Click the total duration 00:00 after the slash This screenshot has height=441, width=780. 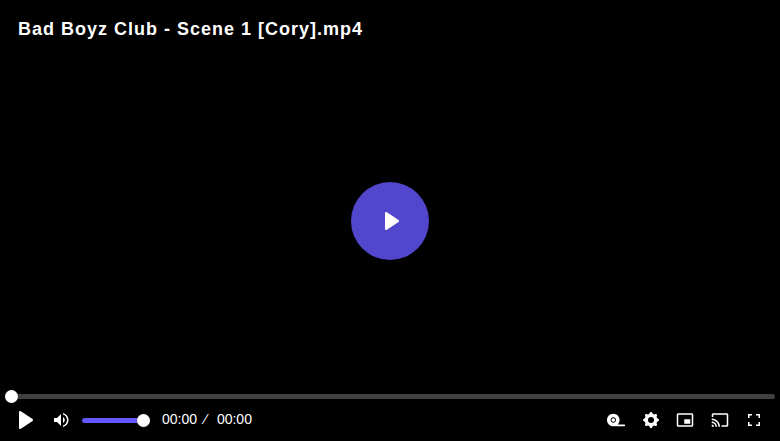point(234,420)
